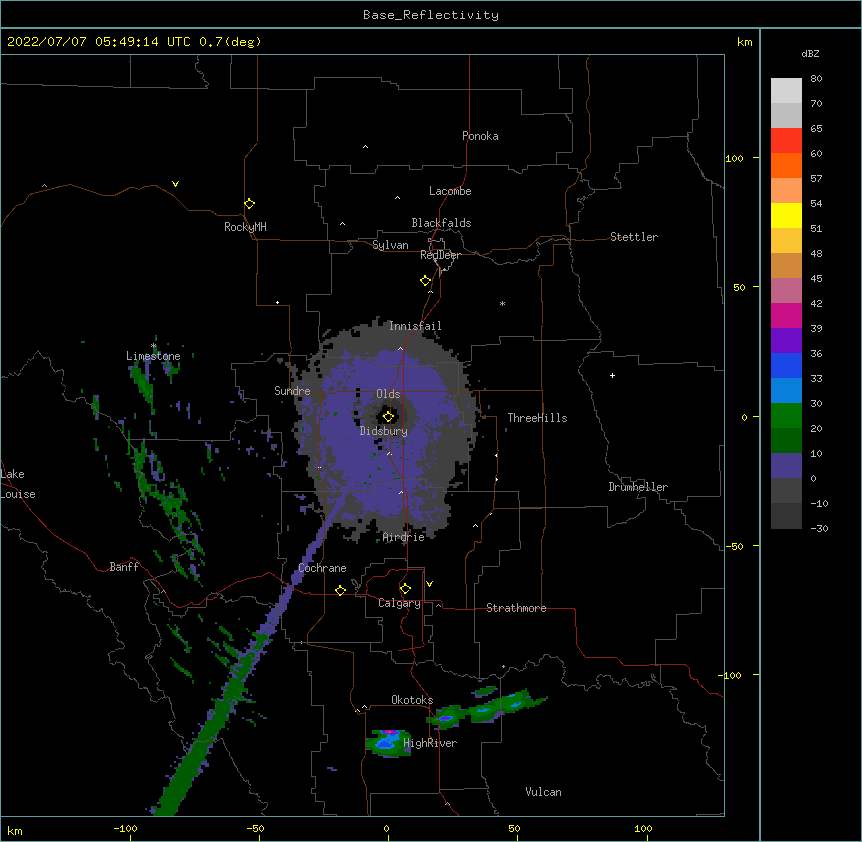The height and width of the screenshot is (842, 862).
Task: Click the dBZ legend heading
Action: [x=810, y=53]
